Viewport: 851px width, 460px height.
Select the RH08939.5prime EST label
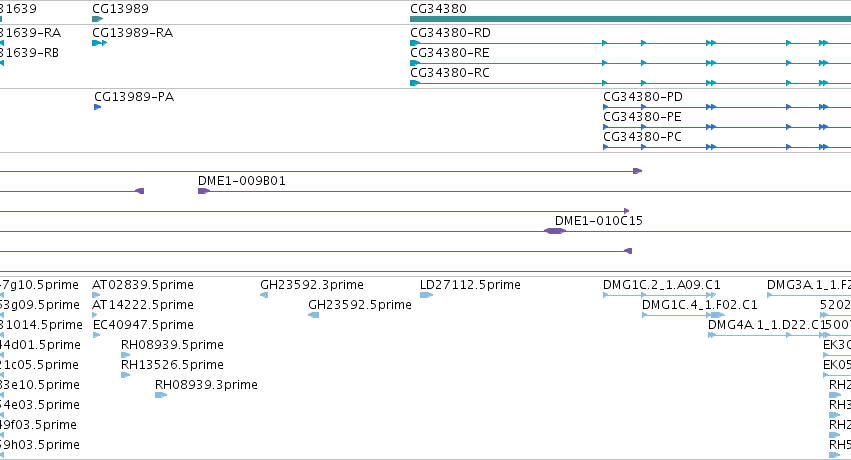(172, 345)
